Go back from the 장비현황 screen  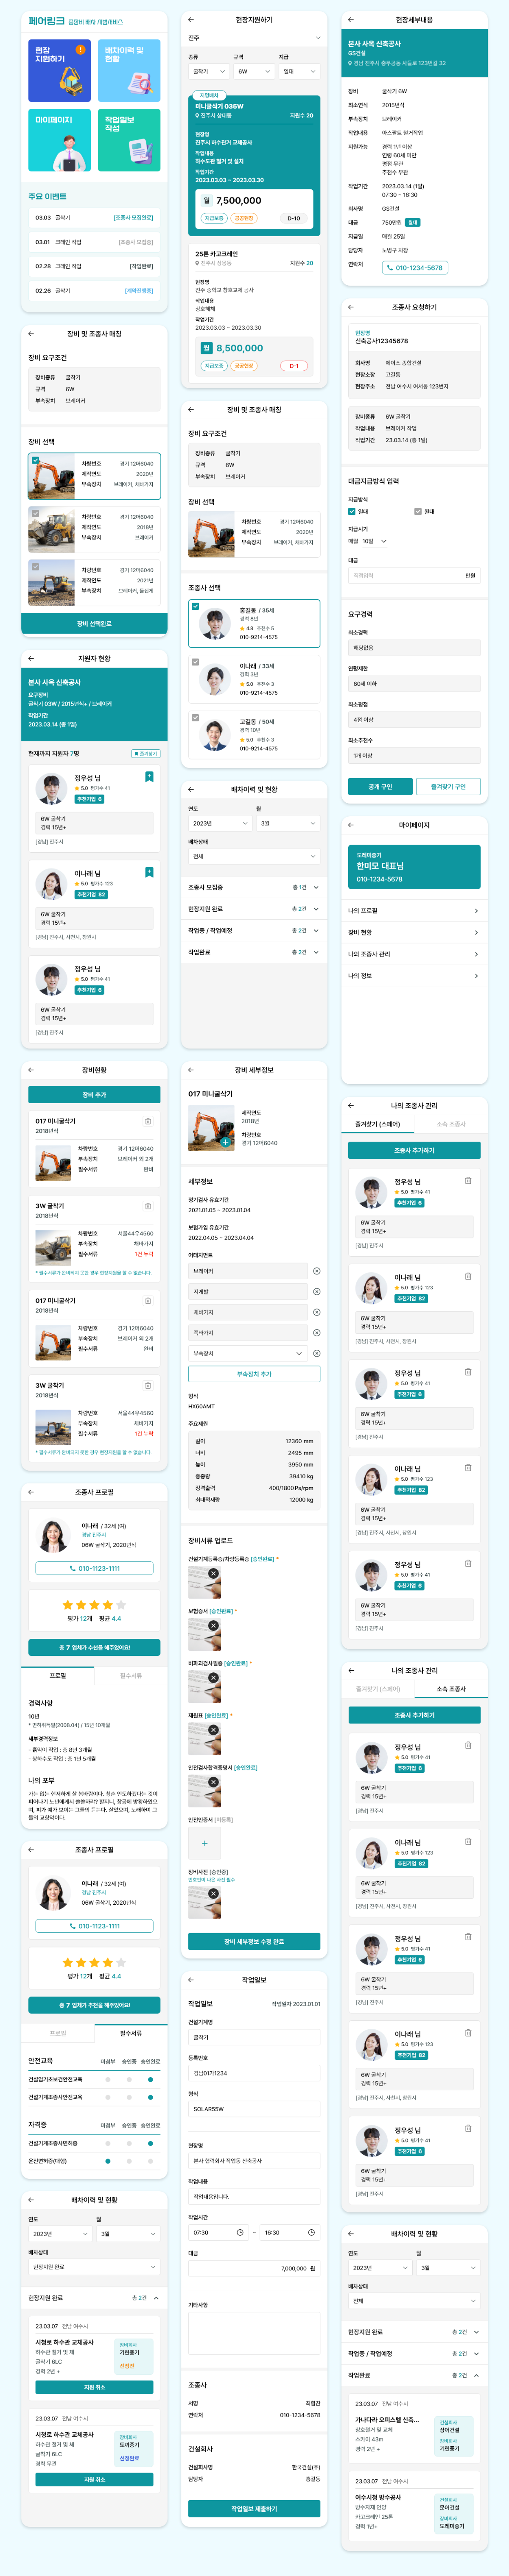coord(31,1070)
